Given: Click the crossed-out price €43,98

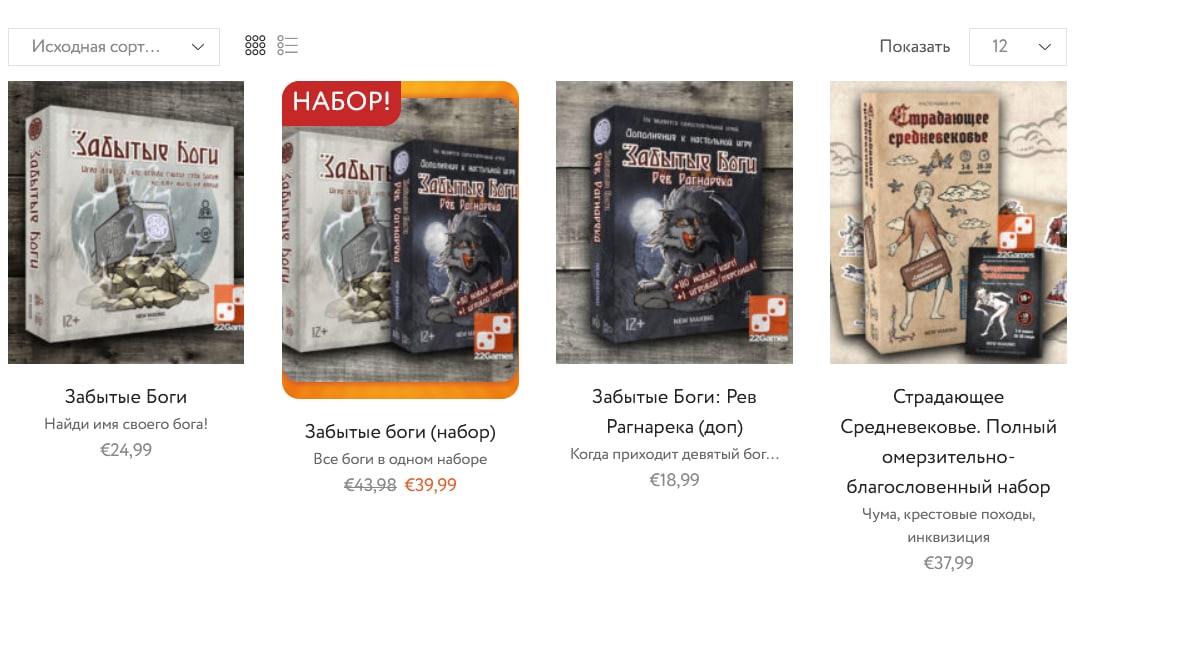Looking at the screenshot, I should tap(370, 485).
